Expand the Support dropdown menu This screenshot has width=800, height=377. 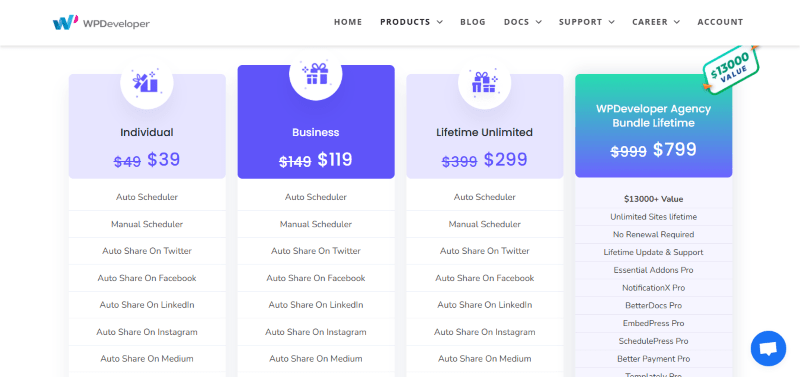586,22
